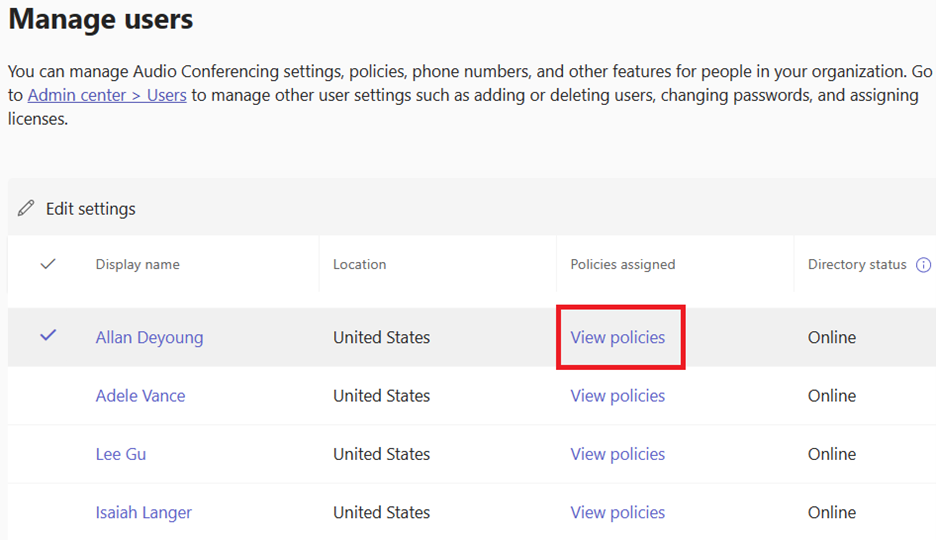
Task: Open the Admin center > Users link
Action: [x=107, y=96]
